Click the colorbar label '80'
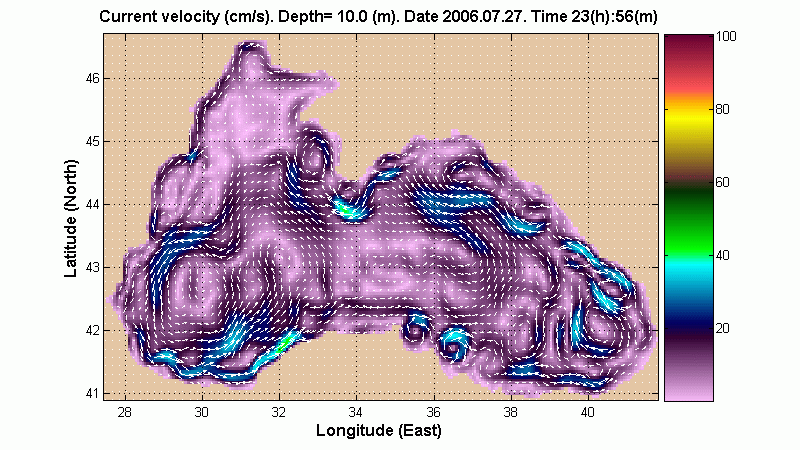The image size is (800, 450). click(x=722, y=109)
